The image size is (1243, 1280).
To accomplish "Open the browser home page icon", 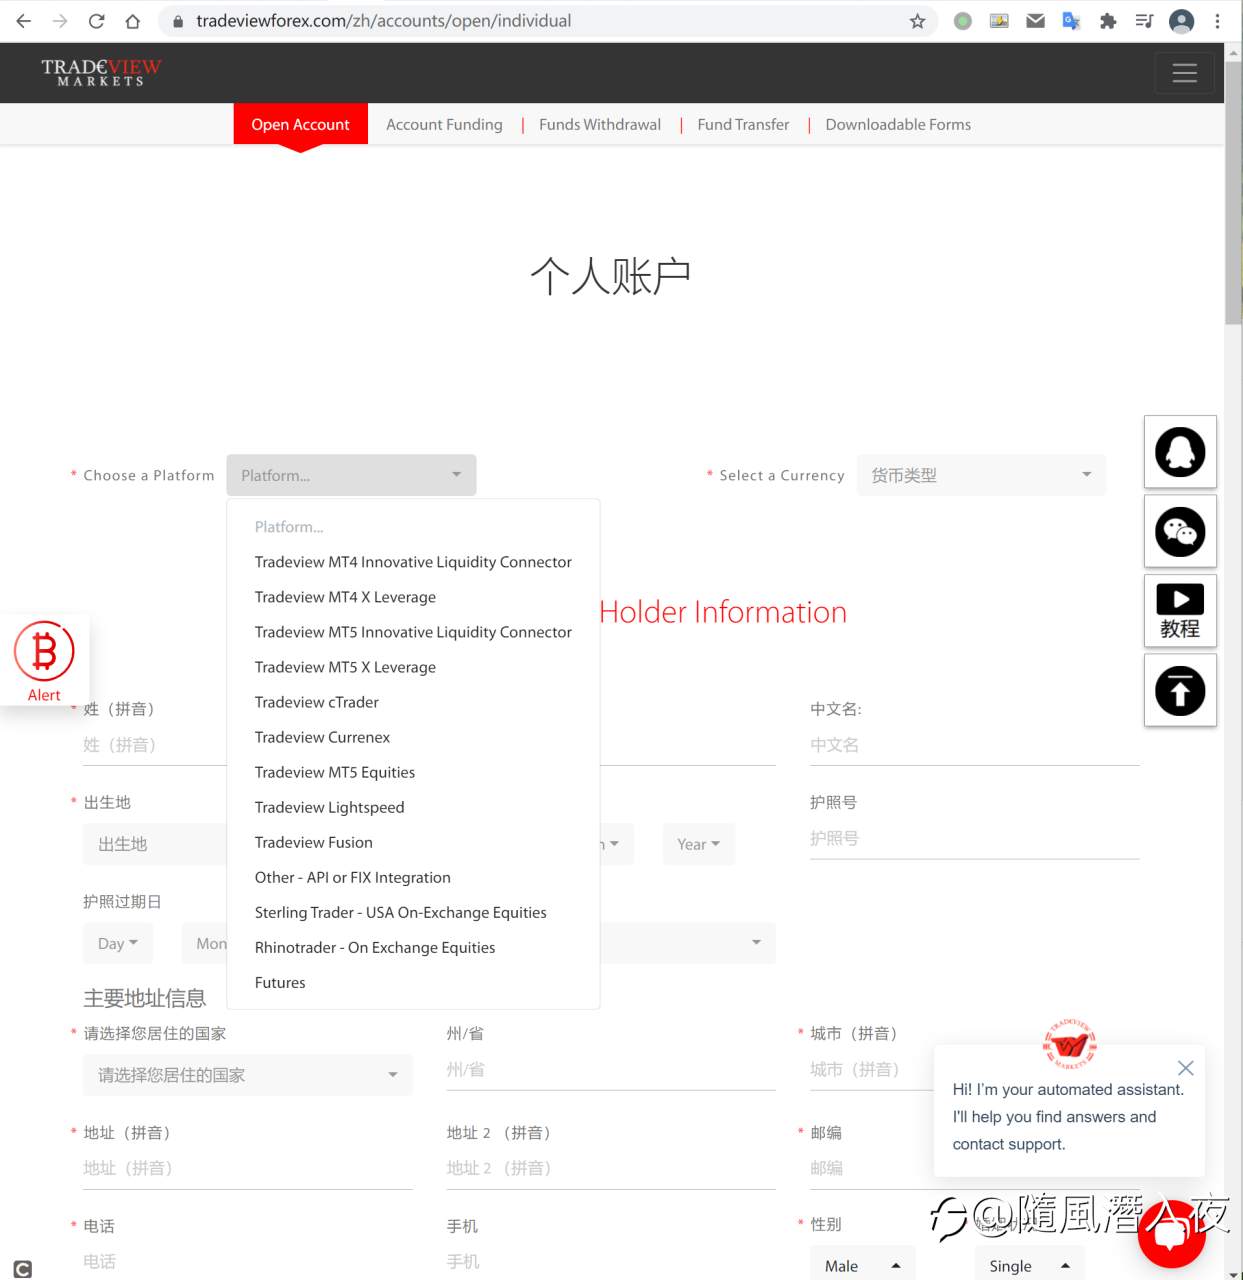I will coord(132,21).
